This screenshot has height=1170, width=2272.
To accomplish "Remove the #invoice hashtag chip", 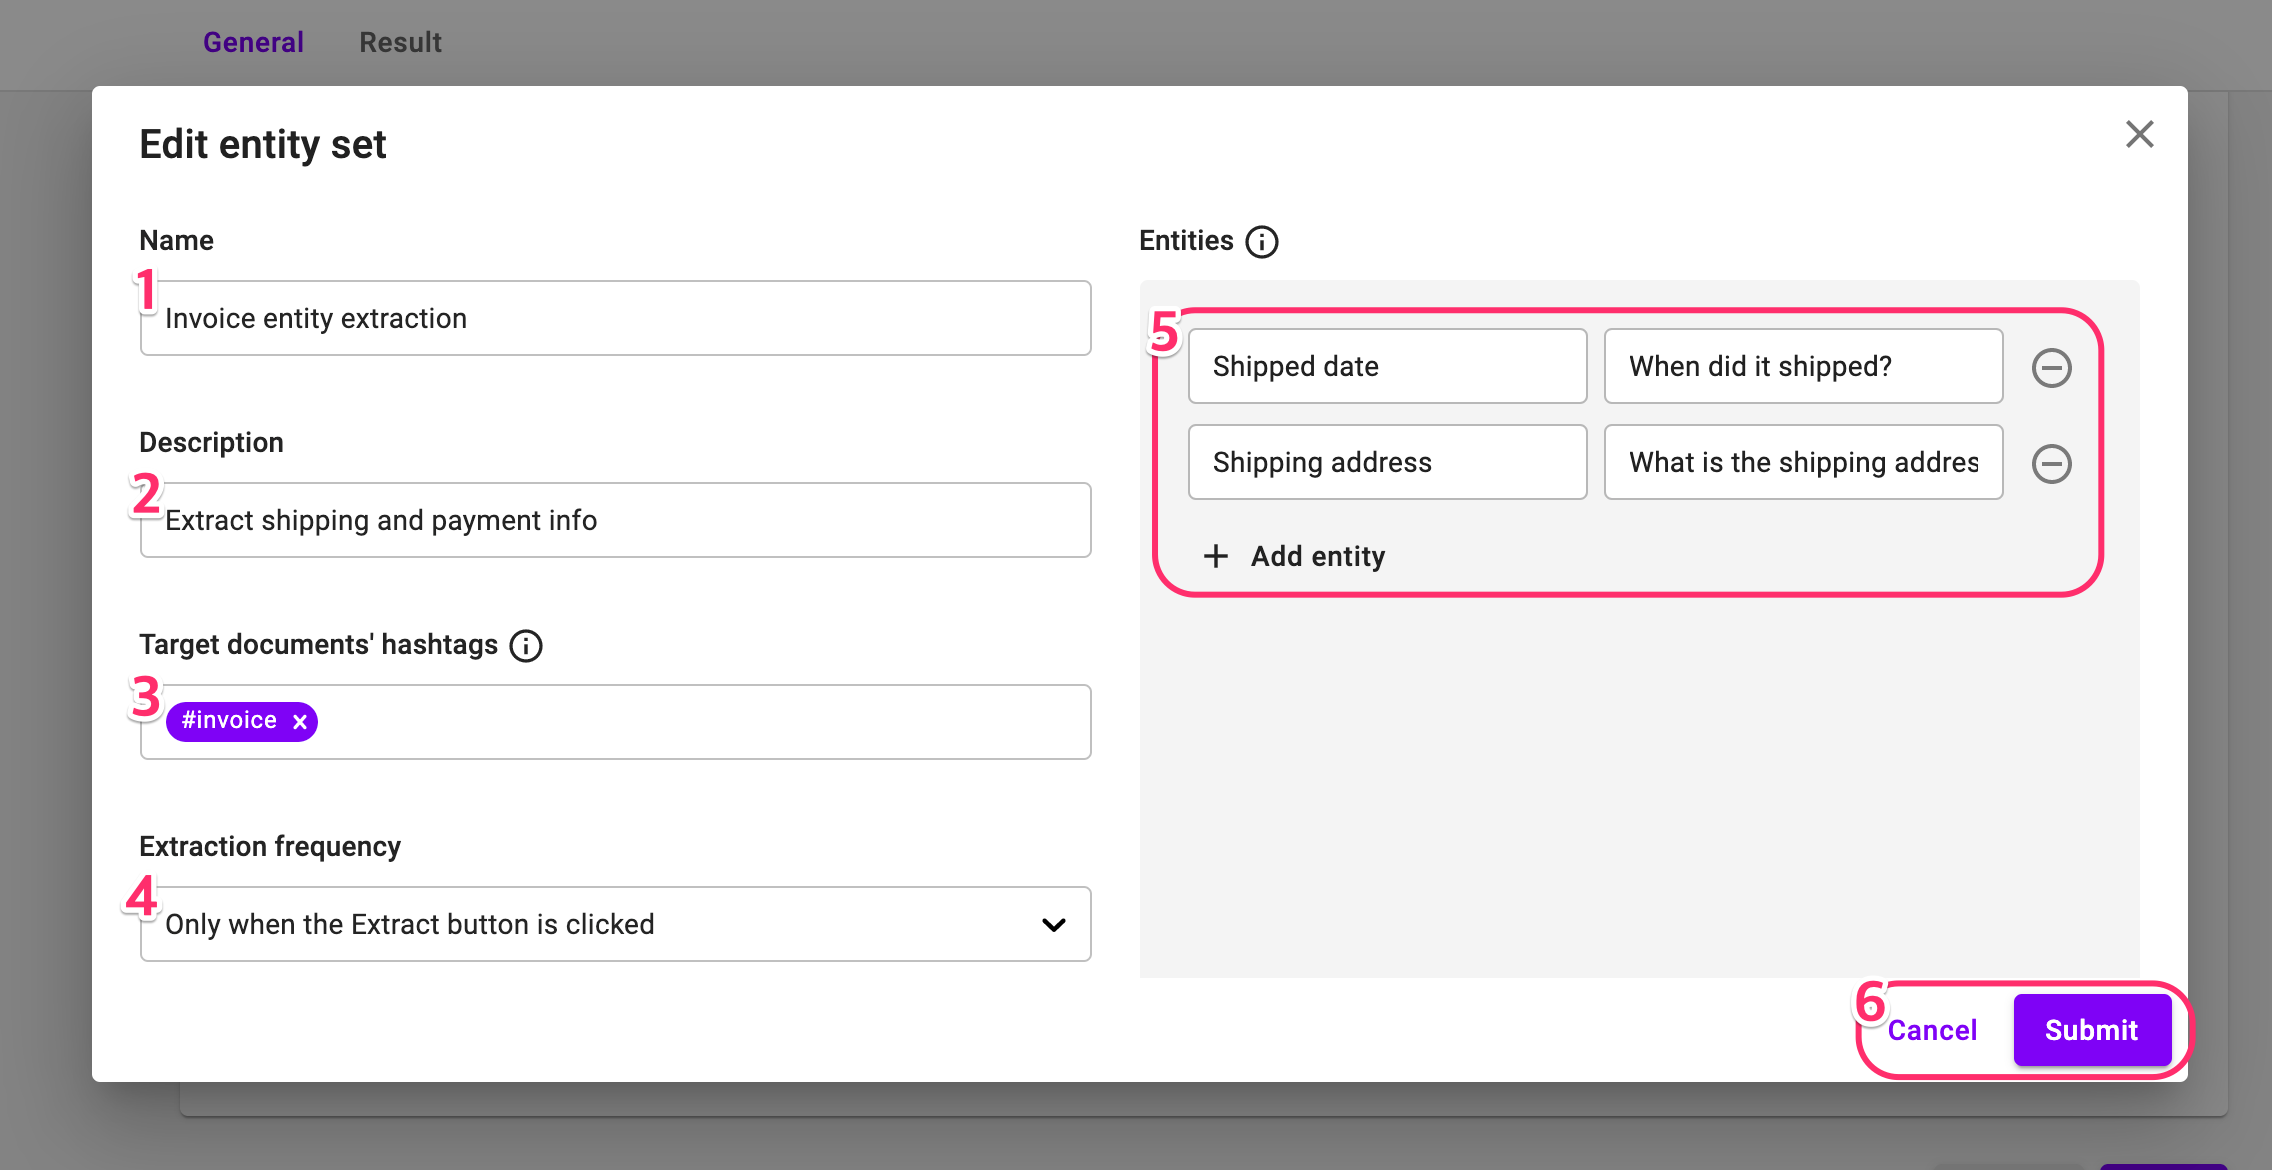I will [x=299, y=722].
